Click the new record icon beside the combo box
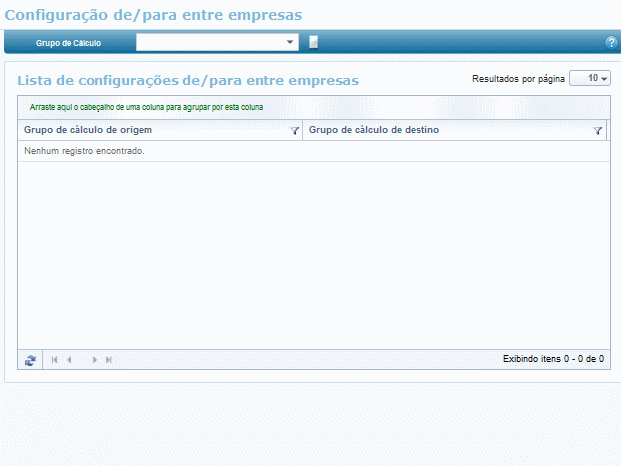This screenshot has height=466, width=621. (313, 42)
